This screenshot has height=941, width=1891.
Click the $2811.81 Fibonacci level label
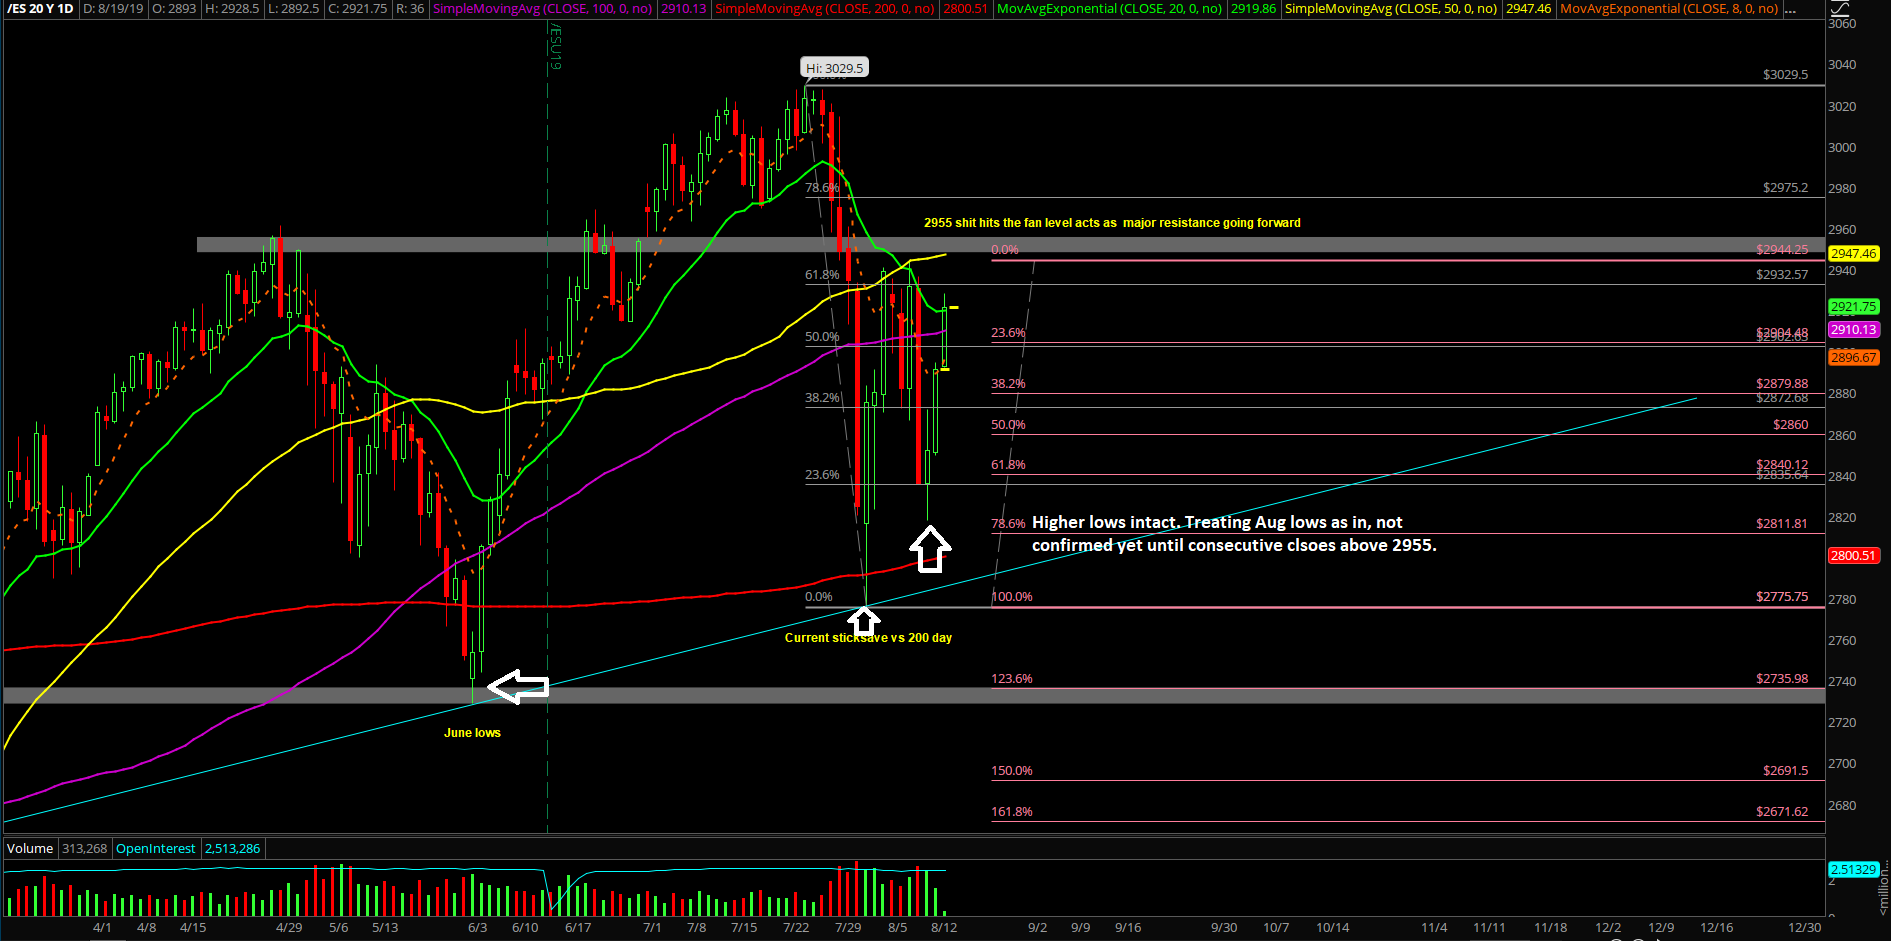(x=1782, y=524)
